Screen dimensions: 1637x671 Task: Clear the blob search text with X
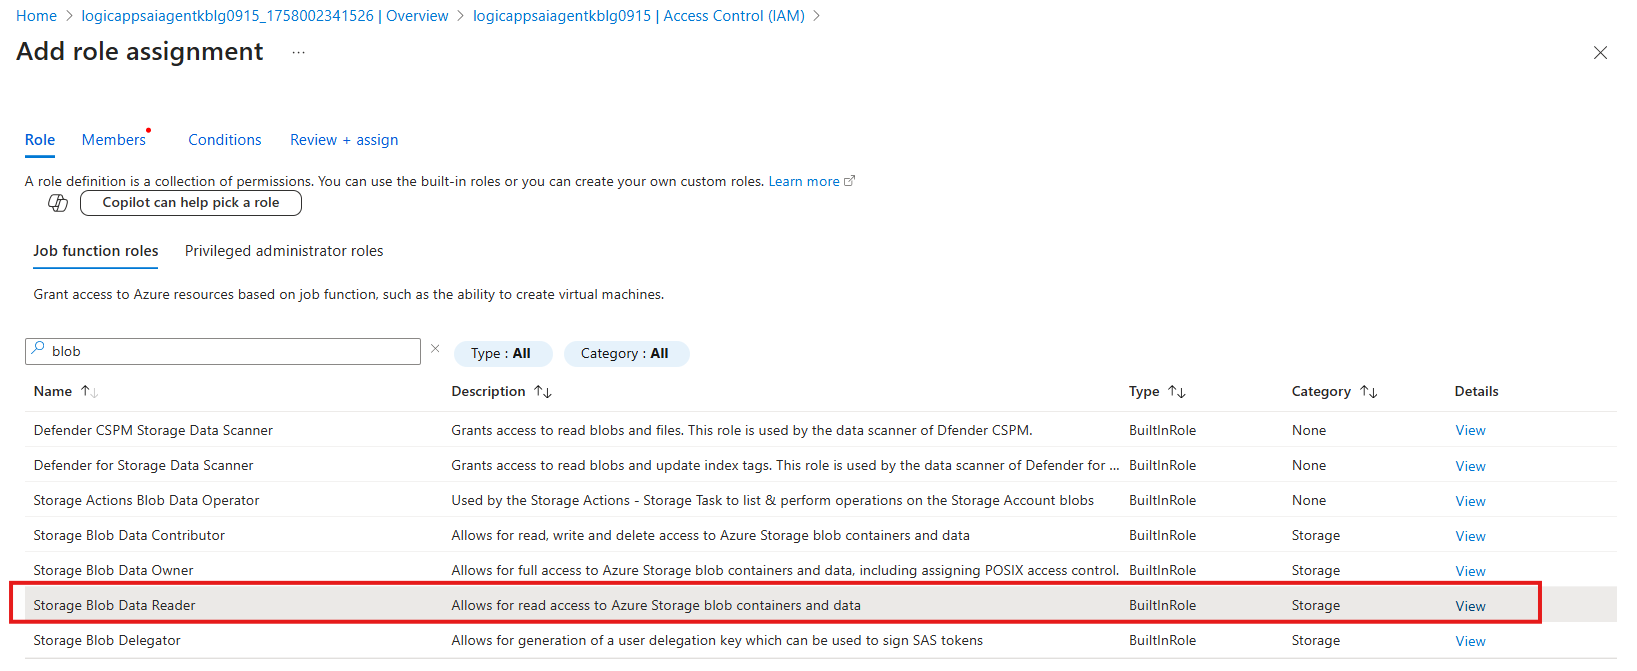tap(435, 349)
